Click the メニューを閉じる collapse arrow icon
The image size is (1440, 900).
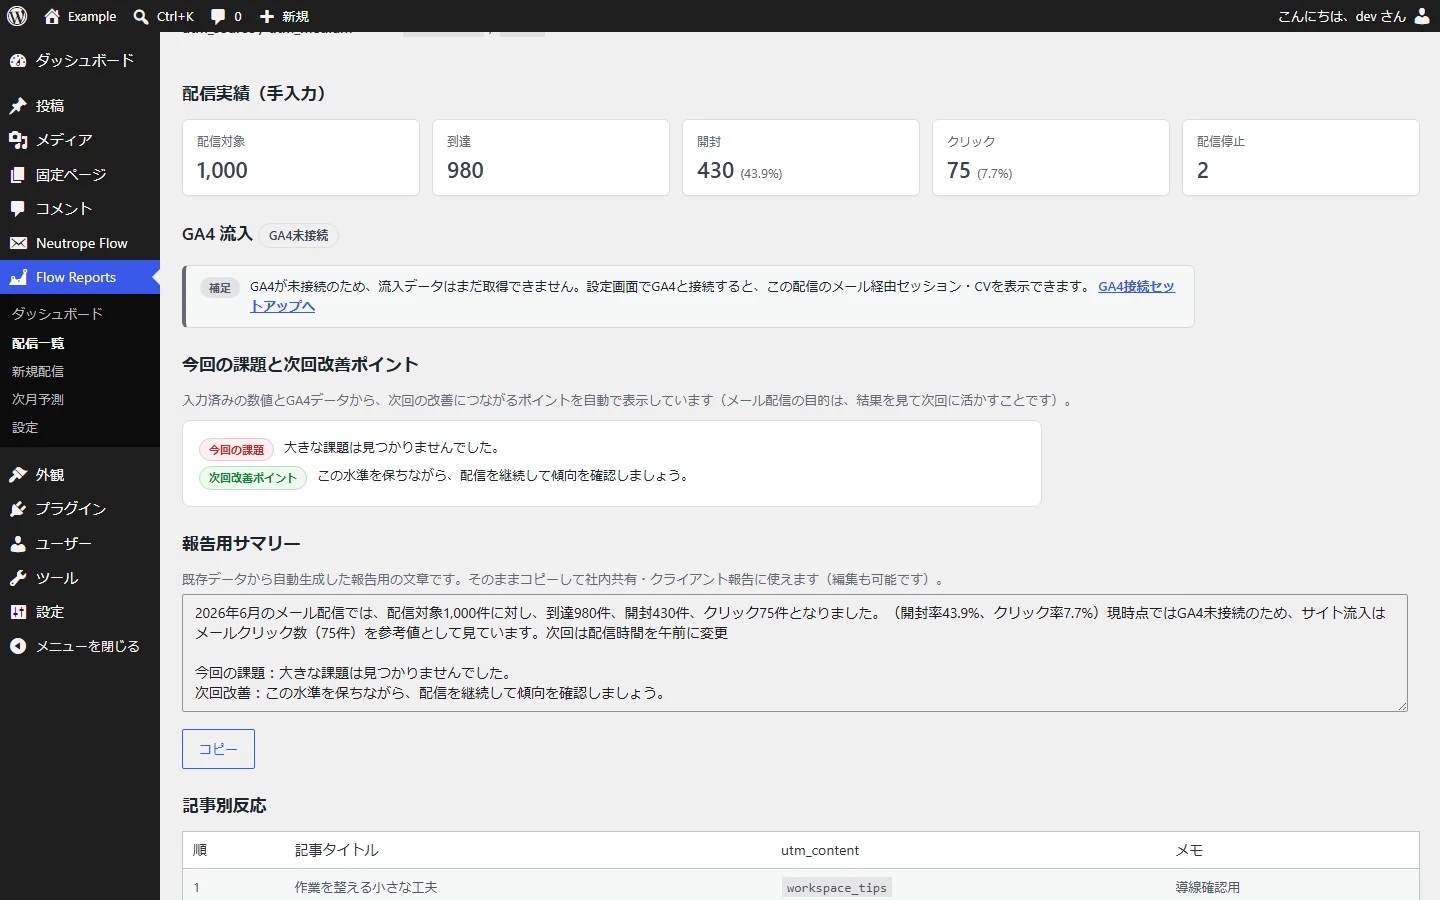pyautogui.click(x=18, y=647)
